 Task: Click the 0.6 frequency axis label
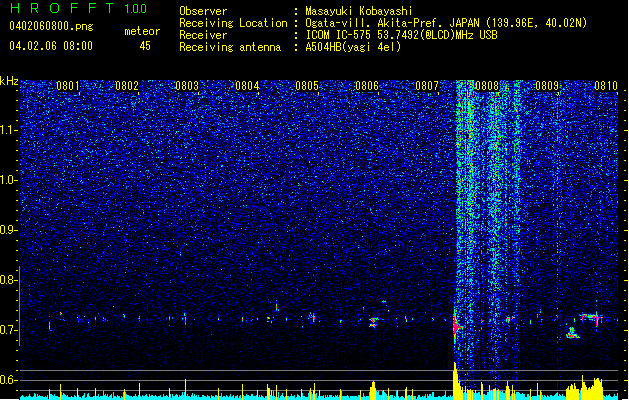tap(9, 380)
